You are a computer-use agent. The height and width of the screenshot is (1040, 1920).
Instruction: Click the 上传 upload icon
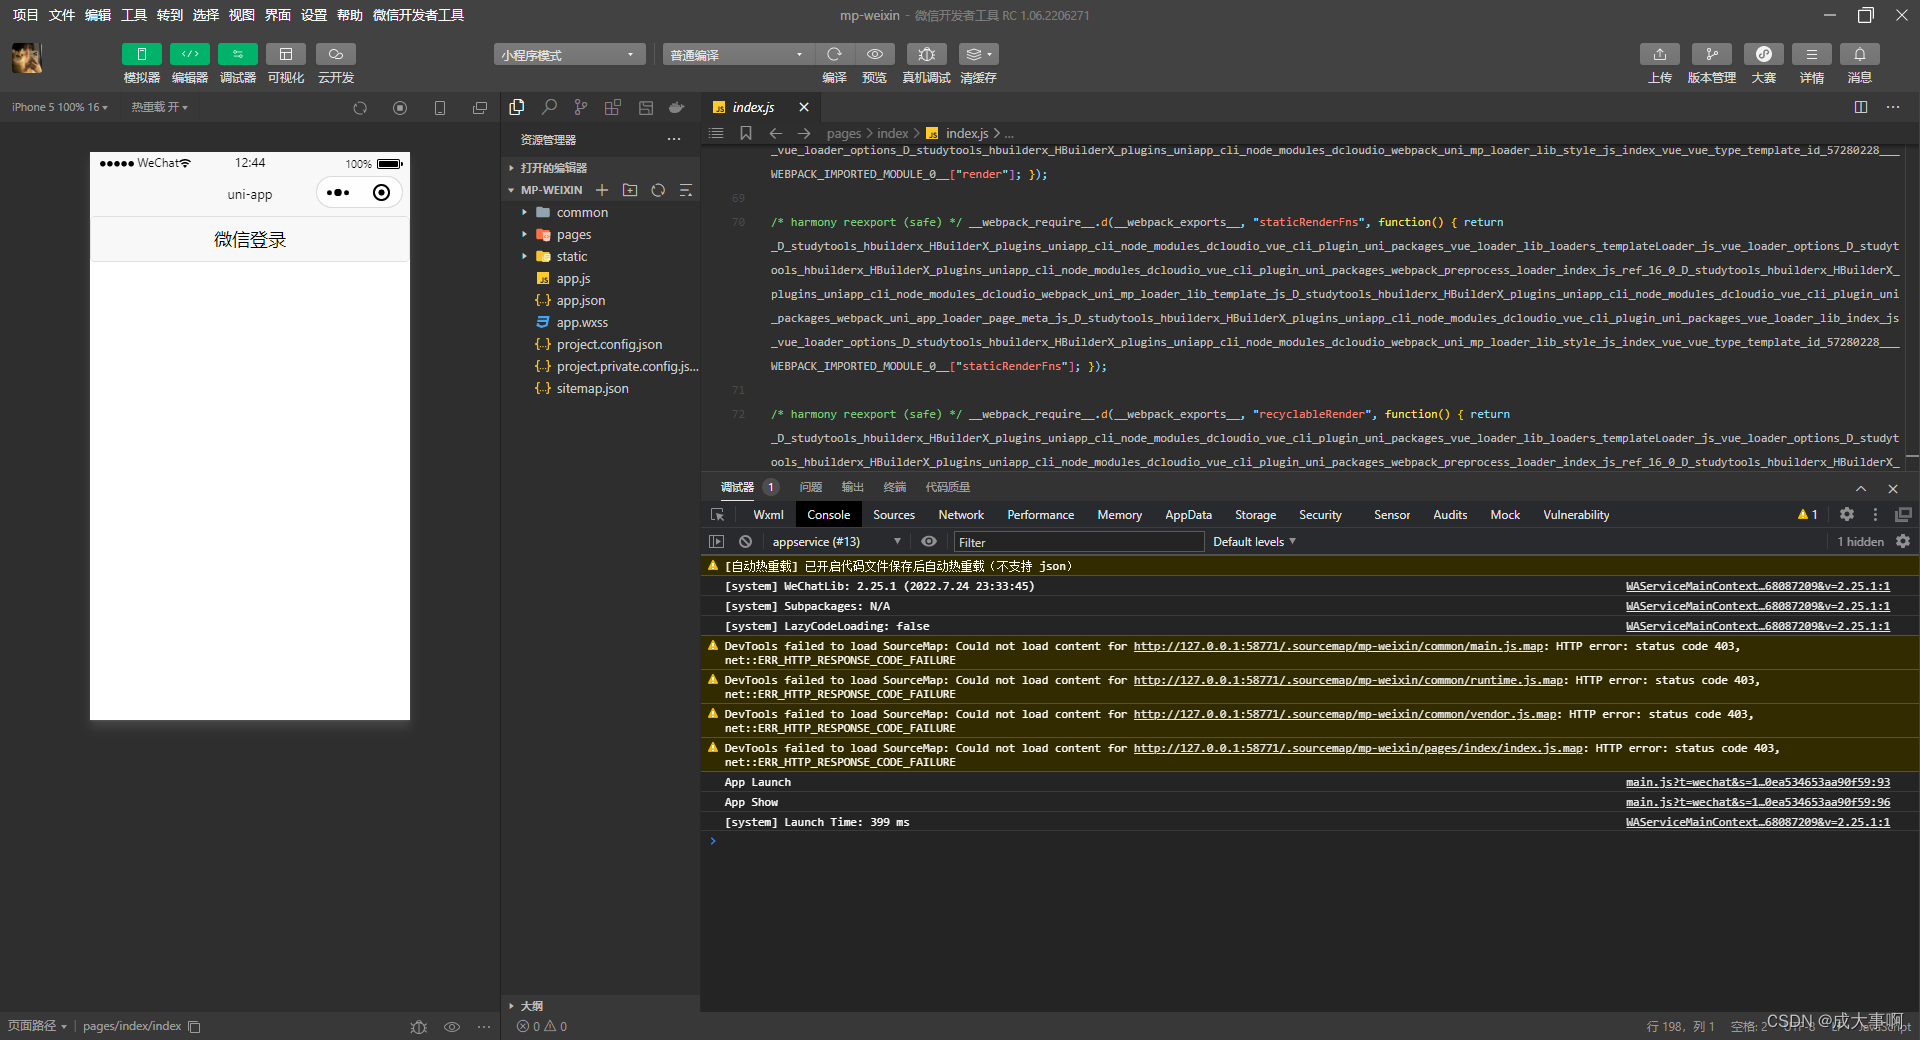1659,54
